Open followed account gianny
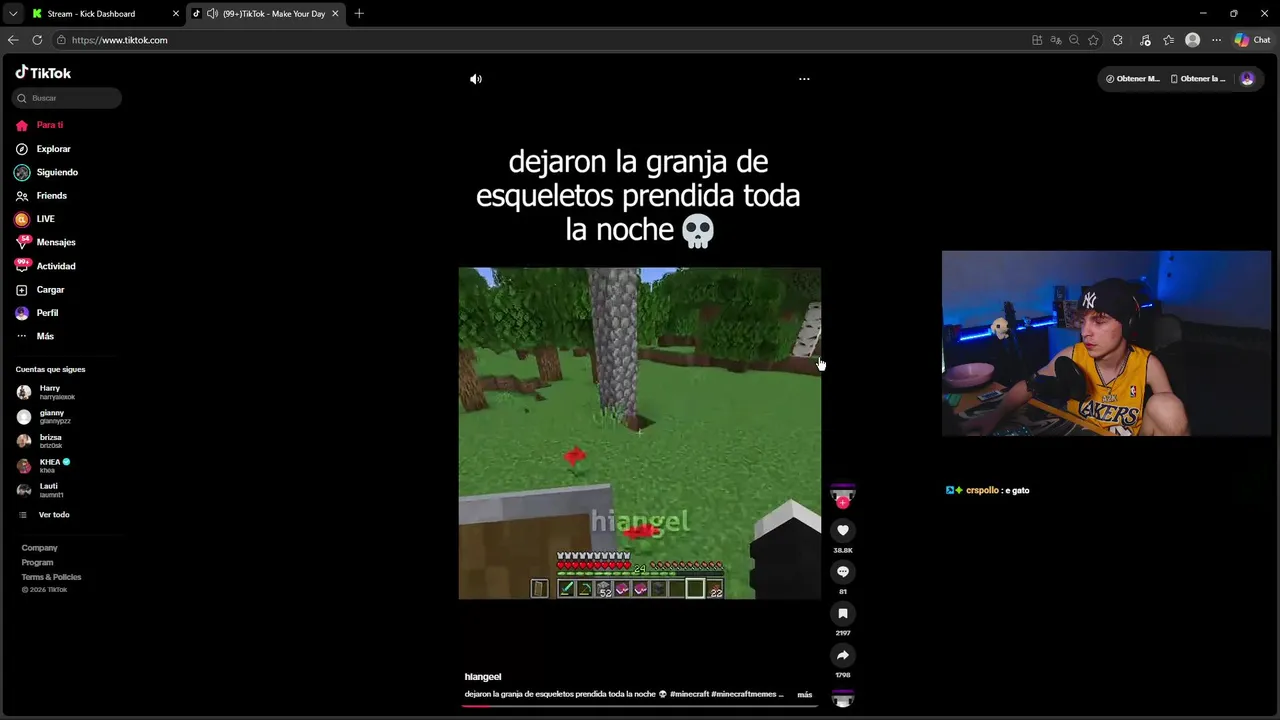This screenshot has height=720, width=1280. [x=46, y=417]
